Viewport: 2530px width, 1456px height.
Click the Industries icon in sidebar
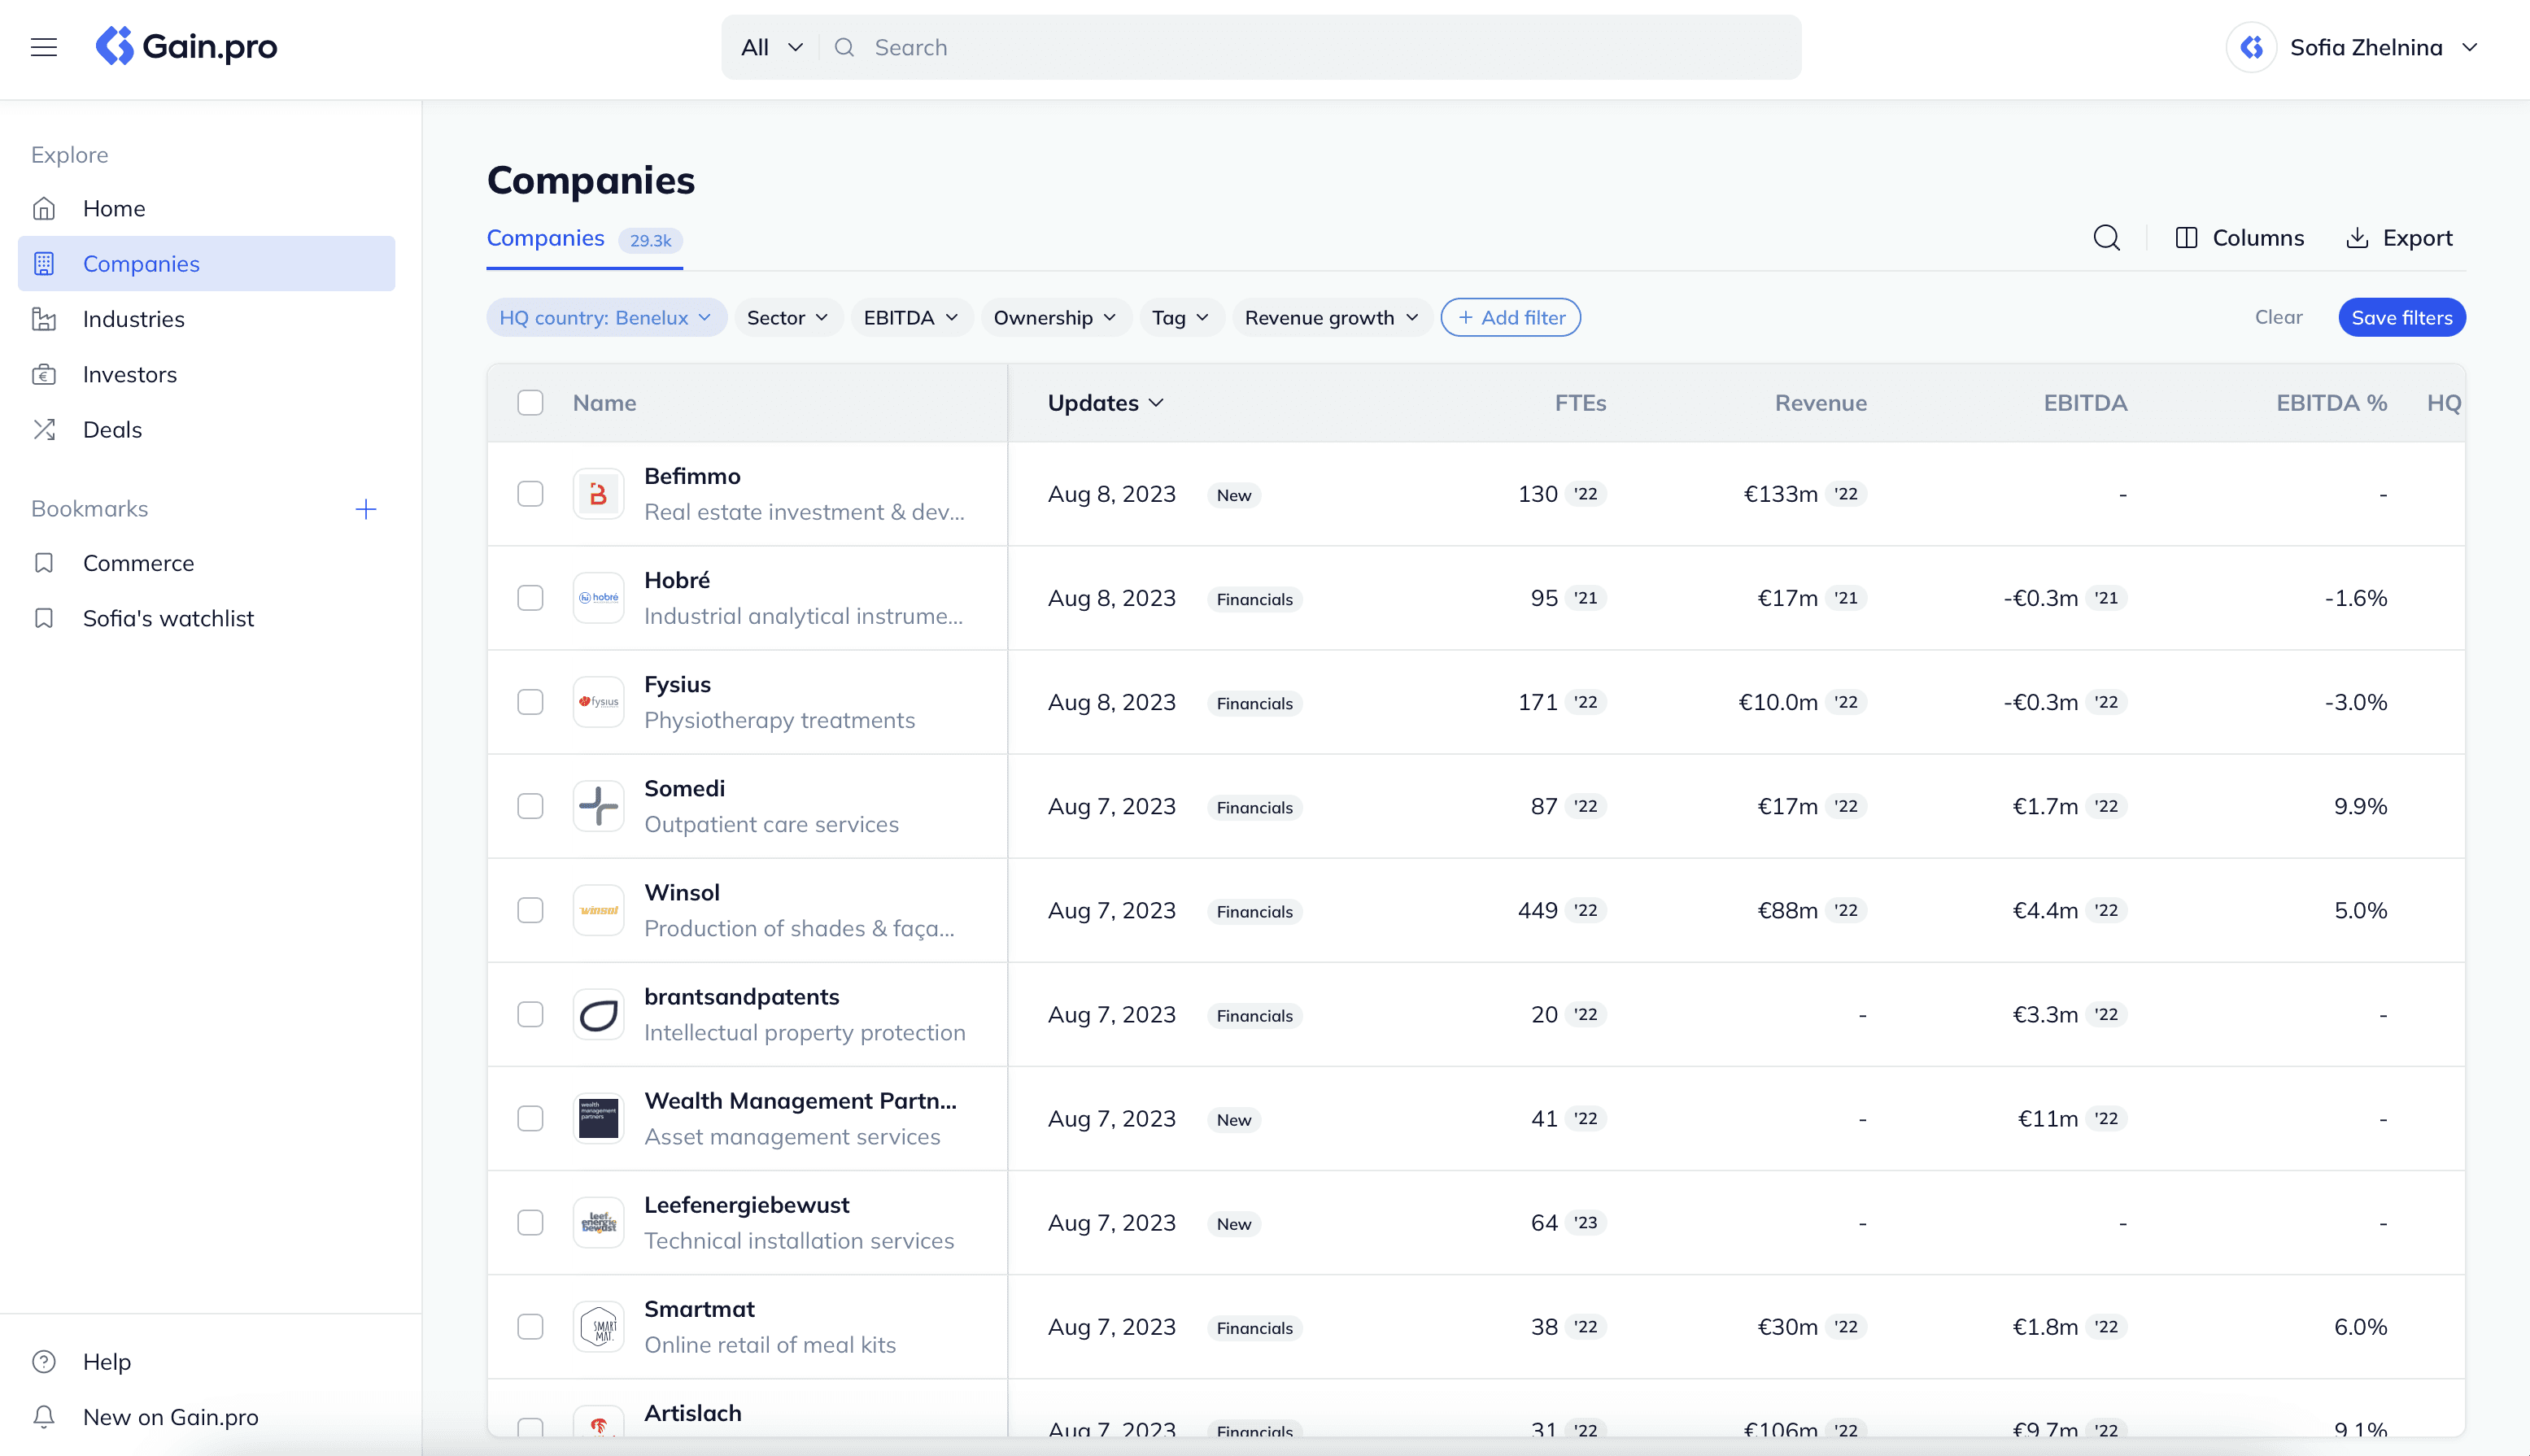[44, 319]
